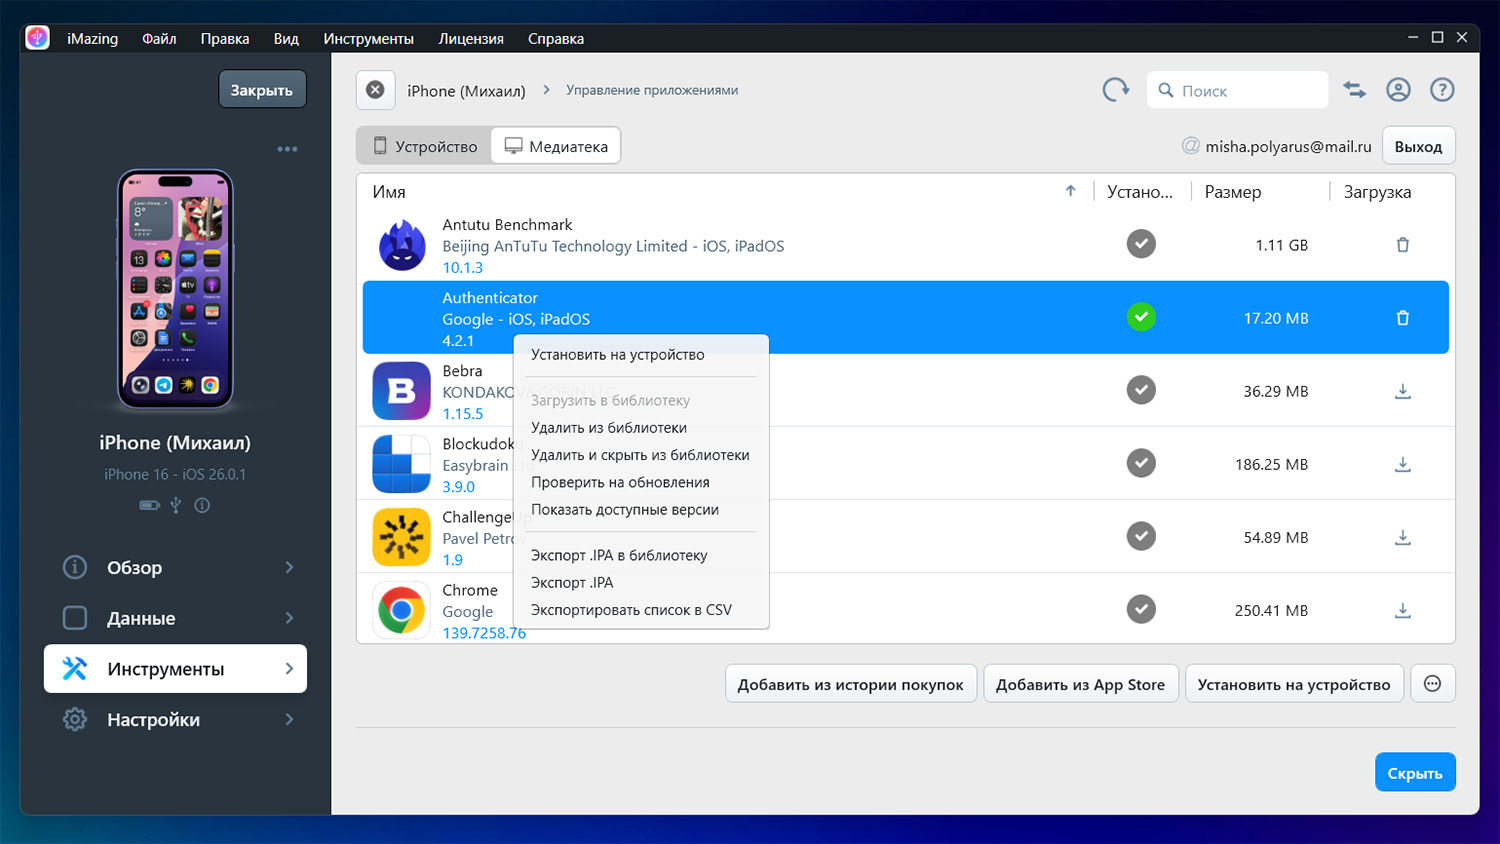The image size is (1500, 844).
Task: Open the account profile icon
Action: 1398,90
